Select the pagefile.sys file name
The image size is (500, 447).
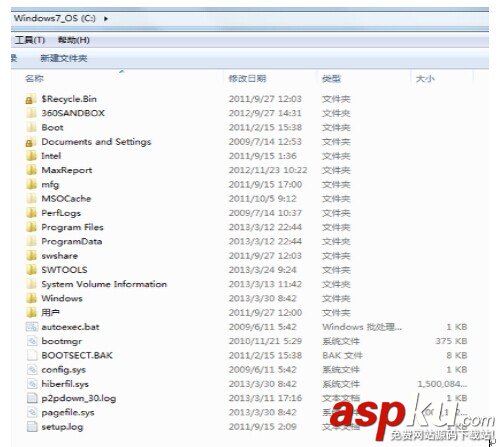click(x=68, y=413)
